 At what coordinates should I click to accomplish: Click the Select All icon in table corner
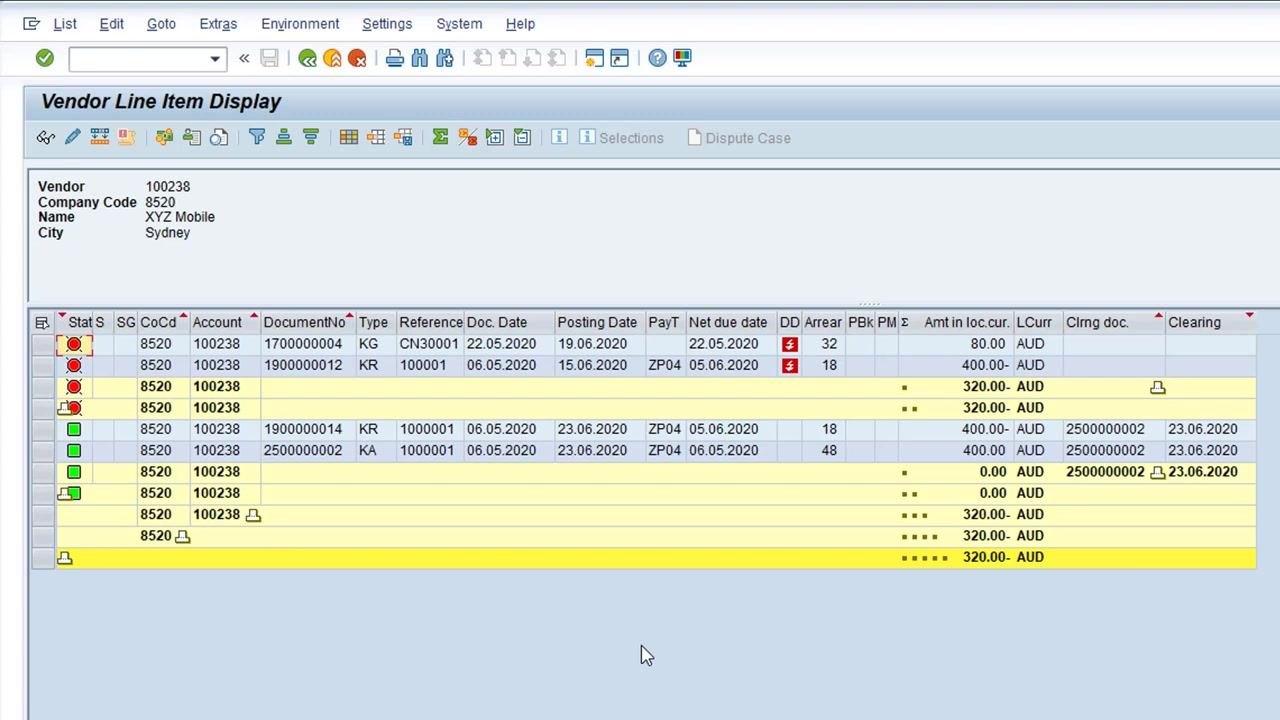tap(42, 322)
